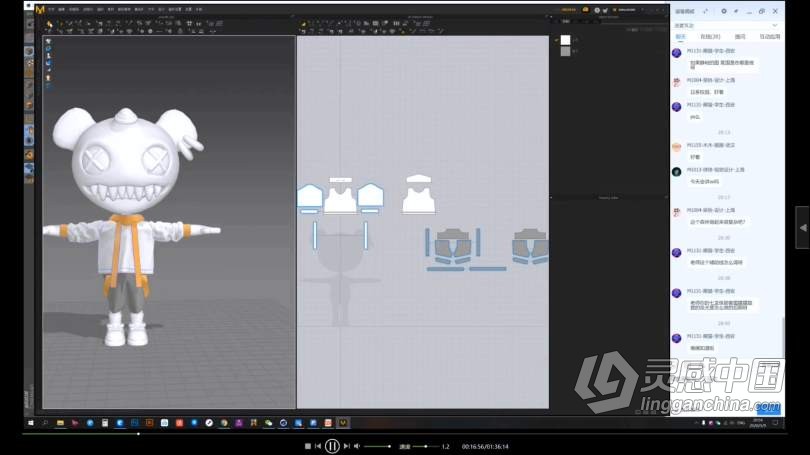Click the pin icon in chat panel header

(736, 11)
